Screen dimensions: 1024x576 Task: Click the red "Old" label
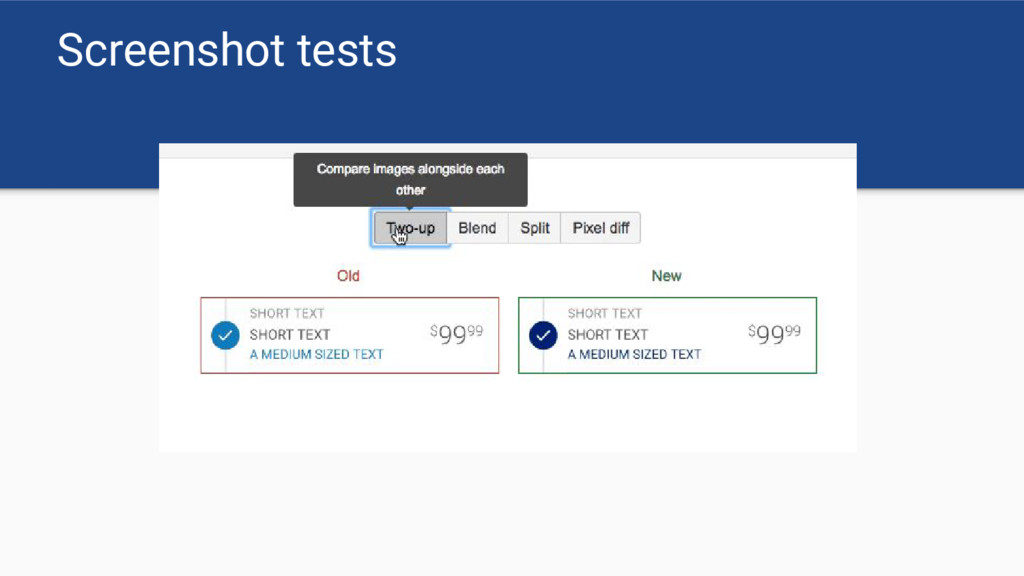(348, 276)
